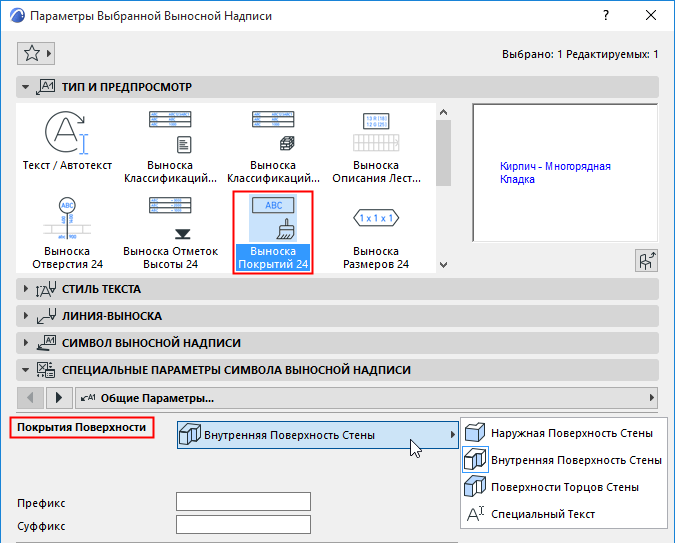The image size is (675, 543).
Task: Select first Выноска Классификаций label with document icon
Action: (x=170, y=146)
